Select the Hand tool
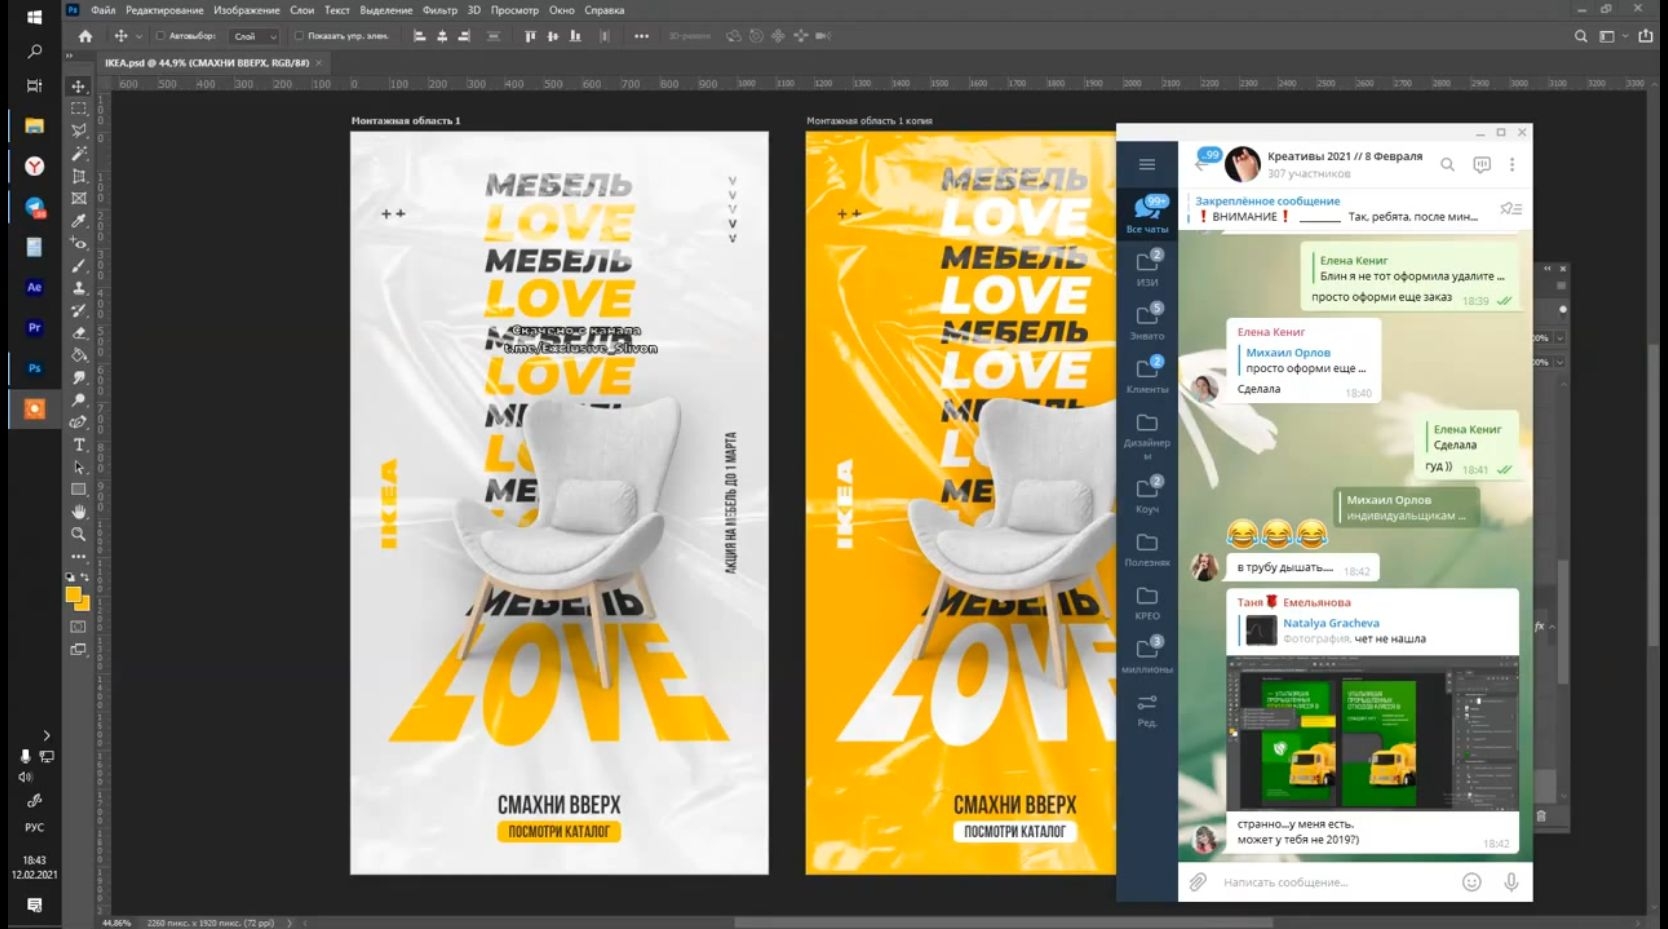Viewport: 1668px width, 929px height. 79,512
